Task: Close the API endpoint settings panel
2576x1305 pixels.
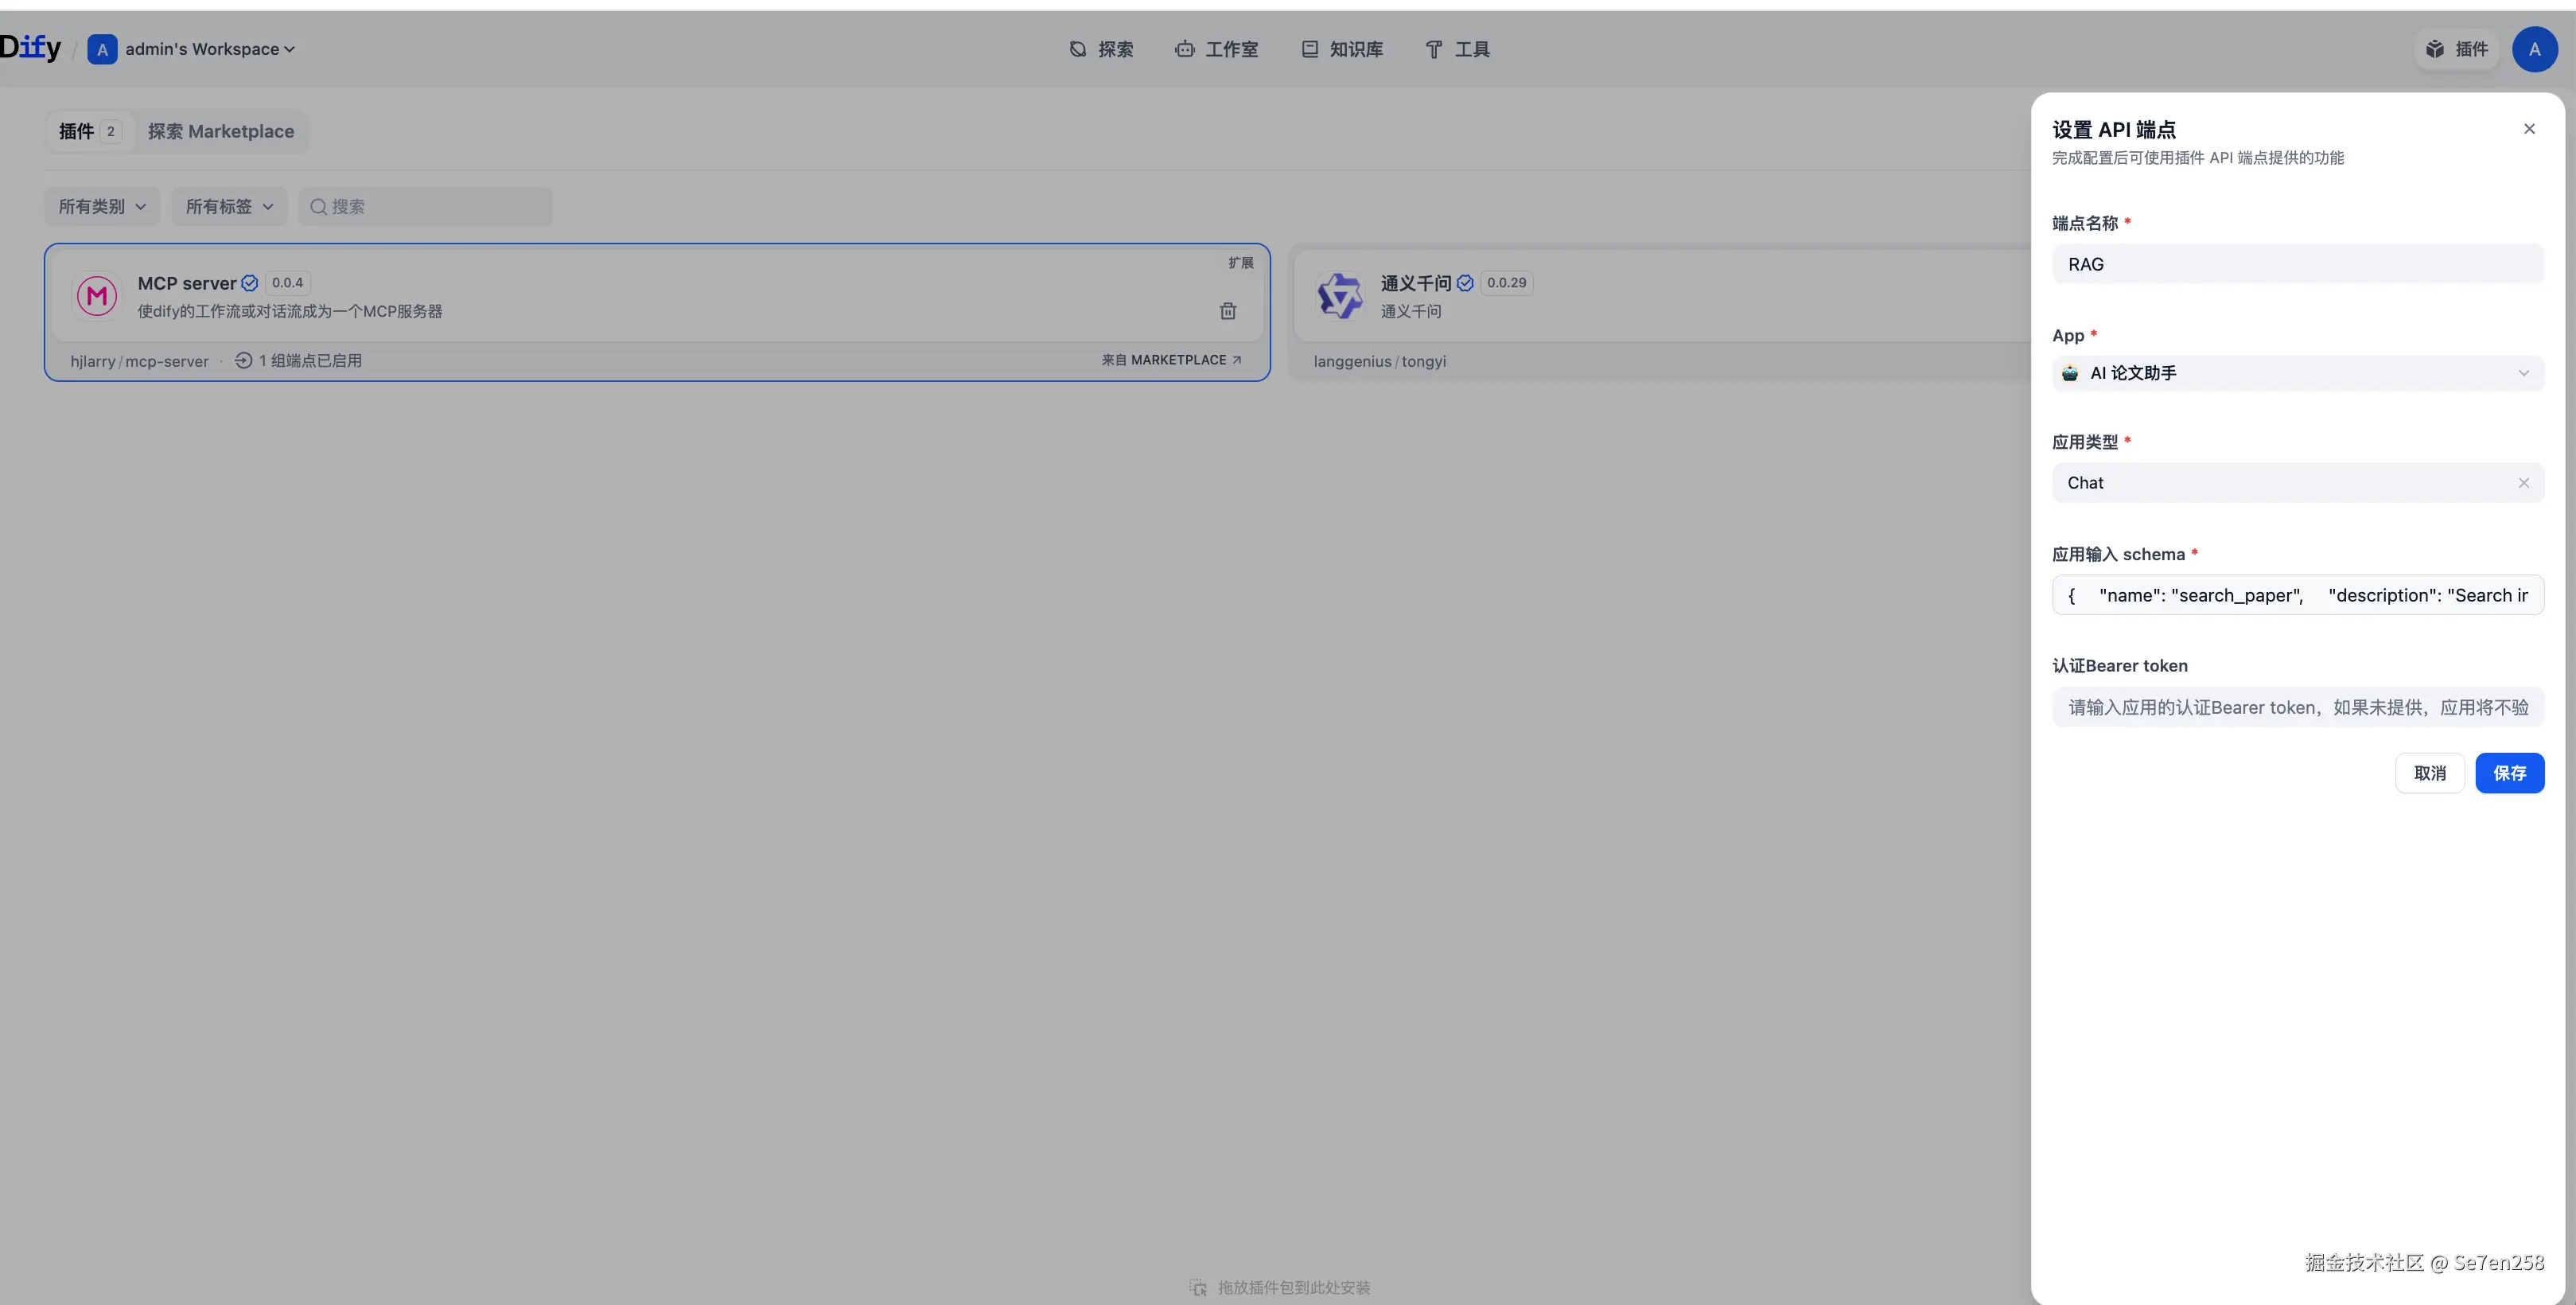Action: click(2529, 129)
